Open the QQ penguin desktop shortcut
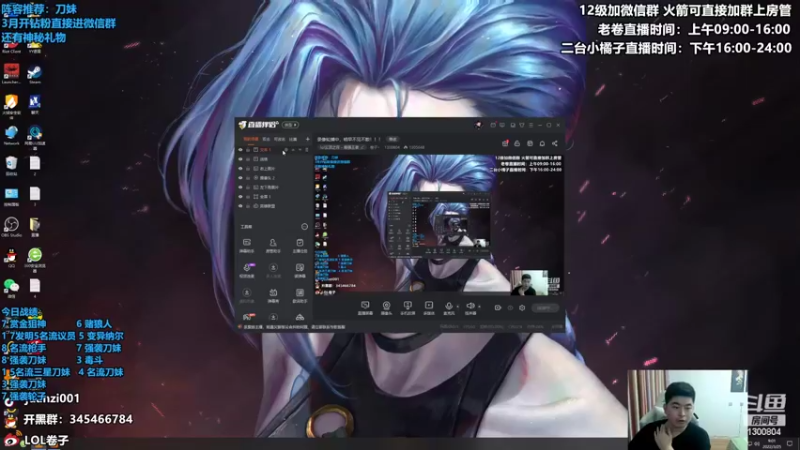Viewport: 800px width, 450px height. [11, 258]
